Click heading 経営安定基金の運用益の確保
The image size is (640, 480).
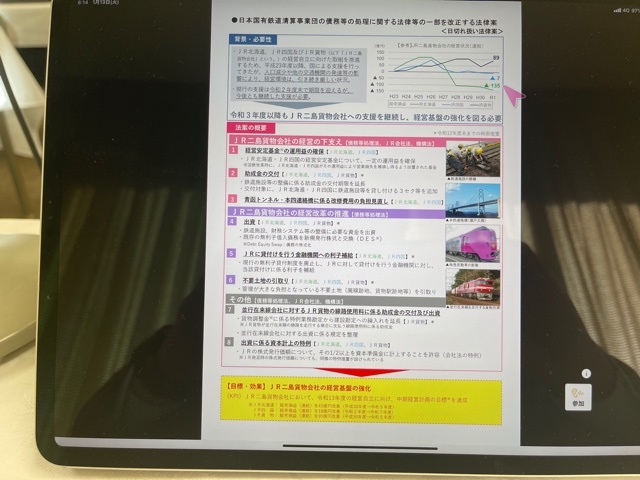tap(284, 151)
